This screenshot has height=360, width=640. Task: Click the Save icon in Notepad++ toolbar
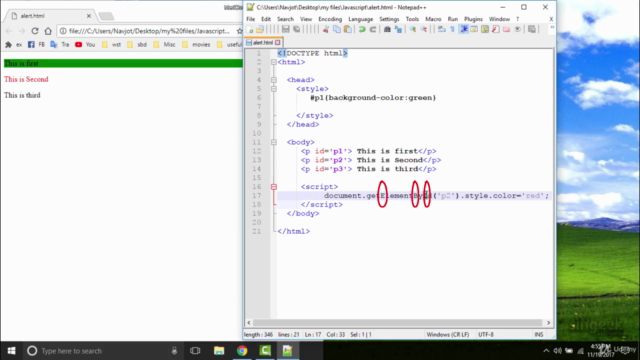(x=285, y=29)
